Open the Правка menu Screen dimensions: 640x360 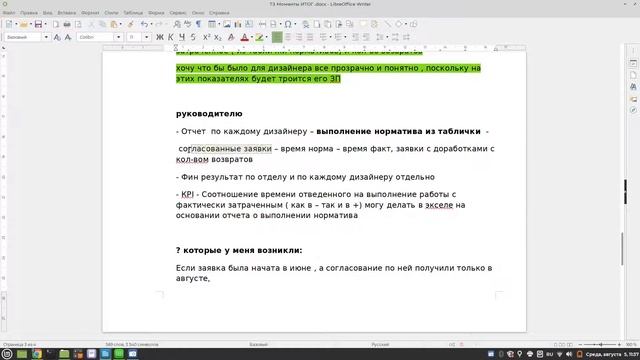[29, 13]
